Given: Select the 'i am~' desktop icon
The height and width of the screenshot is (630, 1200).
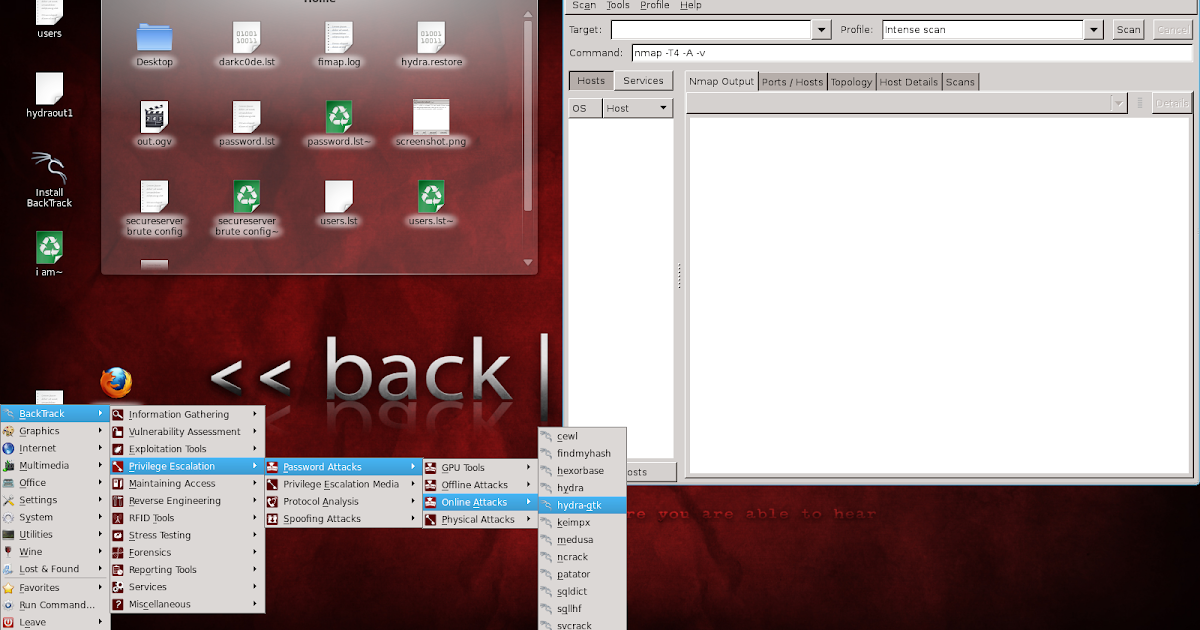Looking at the screenshot, I should [x=49, y=247].
